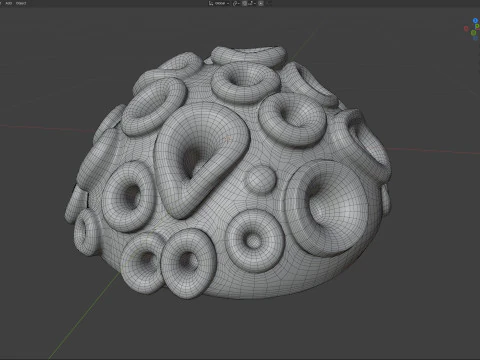Toggle the snapping magnet button
Viewport: 480px width, 360px height.
tap(244, 3)
